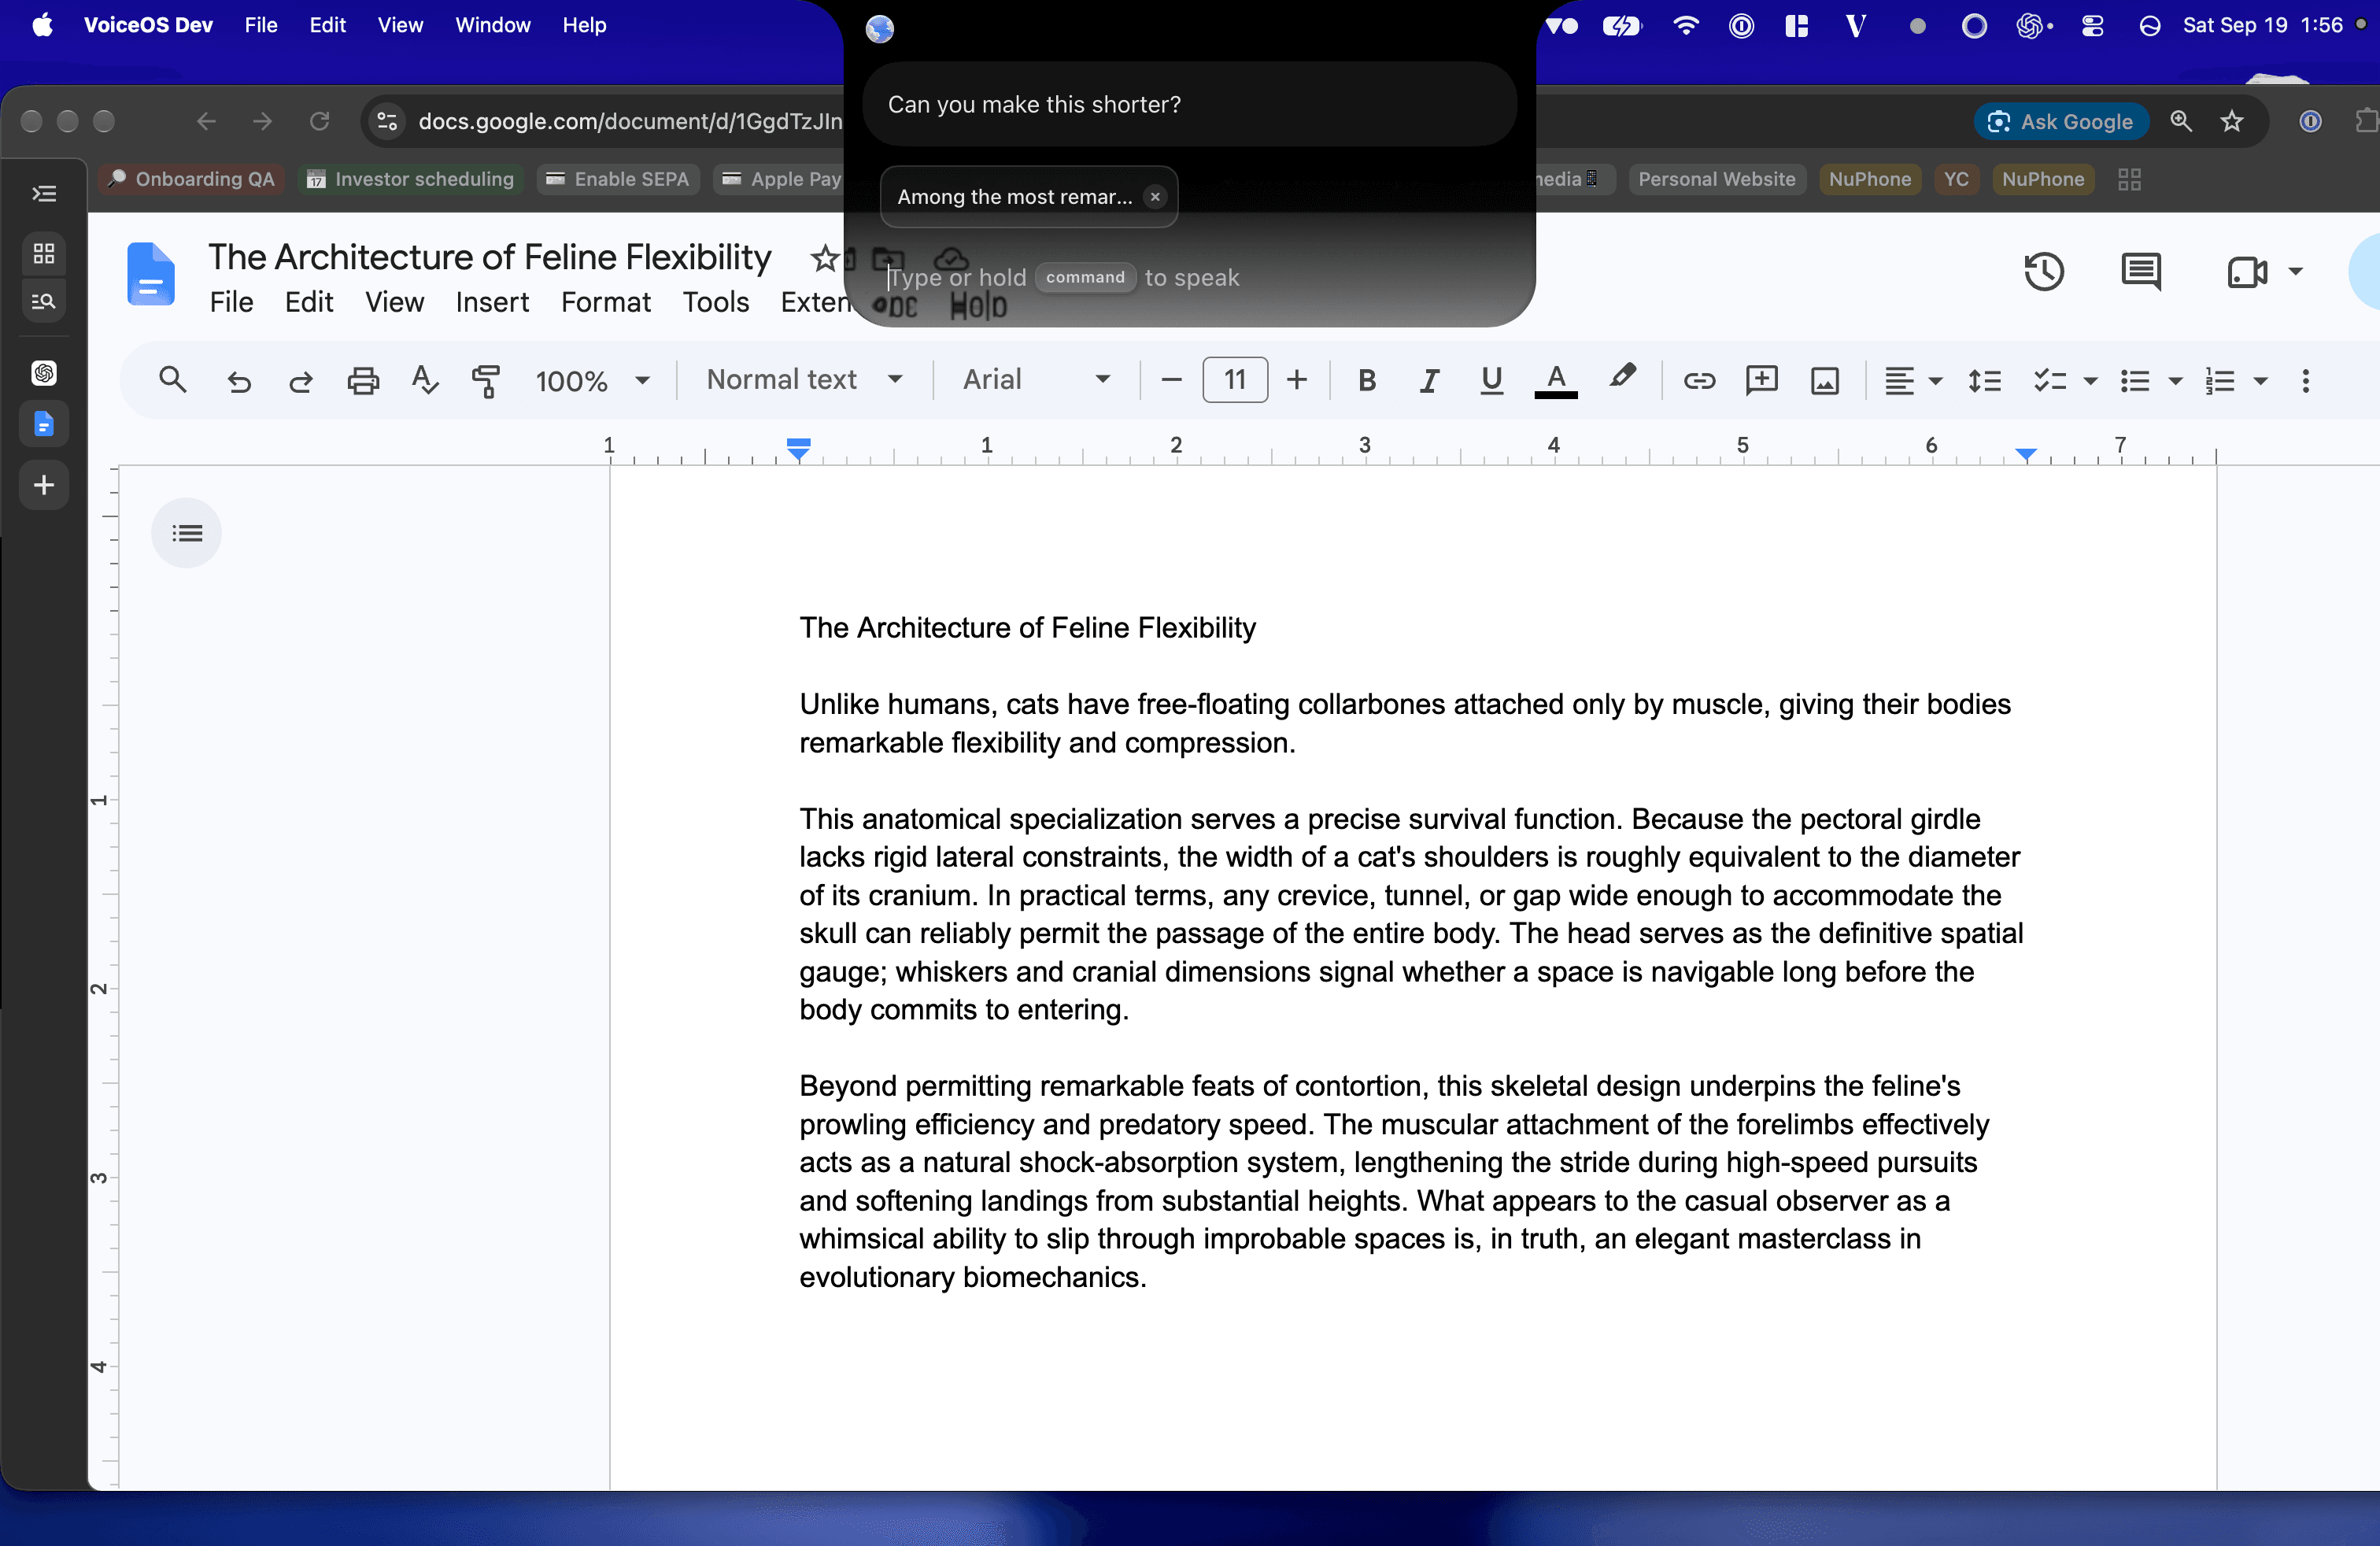The image size is (2380, 1546).
Task: Expand the checklist options arrow
Action: coord(2090,382)
